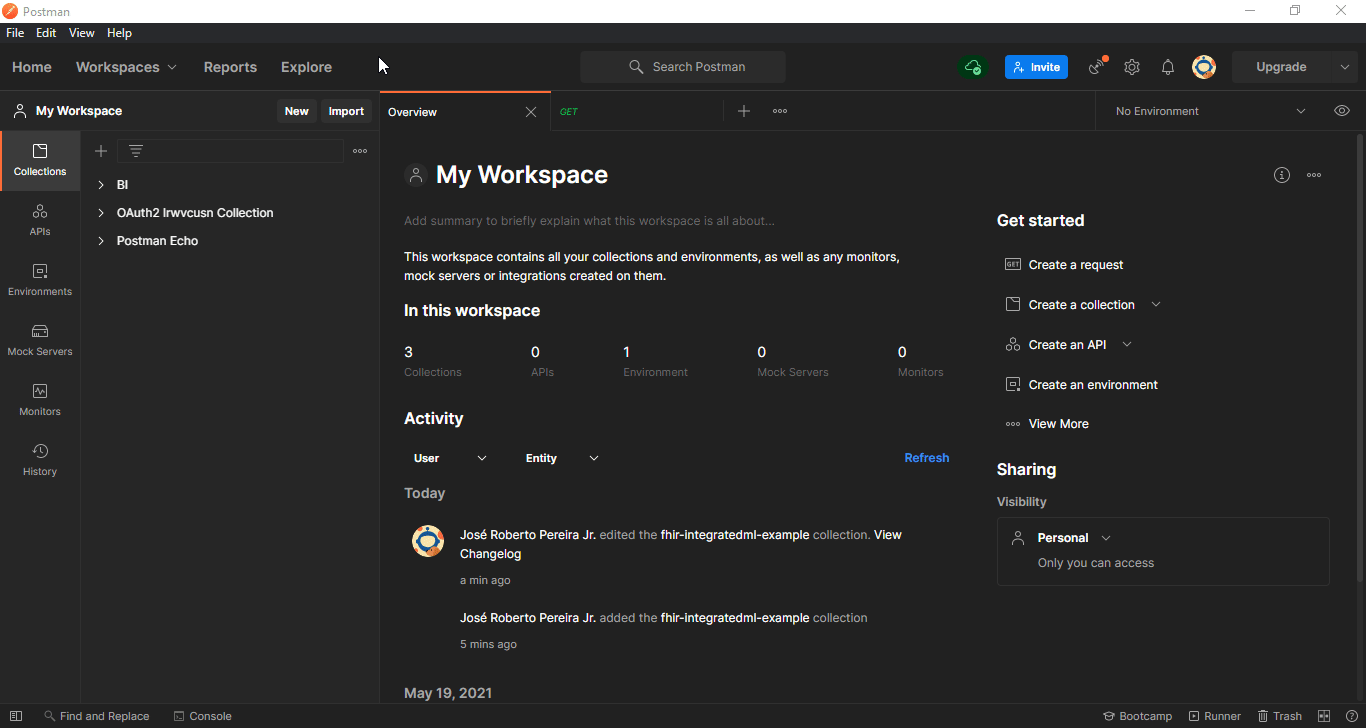Open the Workspaces dropdown
The image size is (1366, 728).
click(126, 67)
